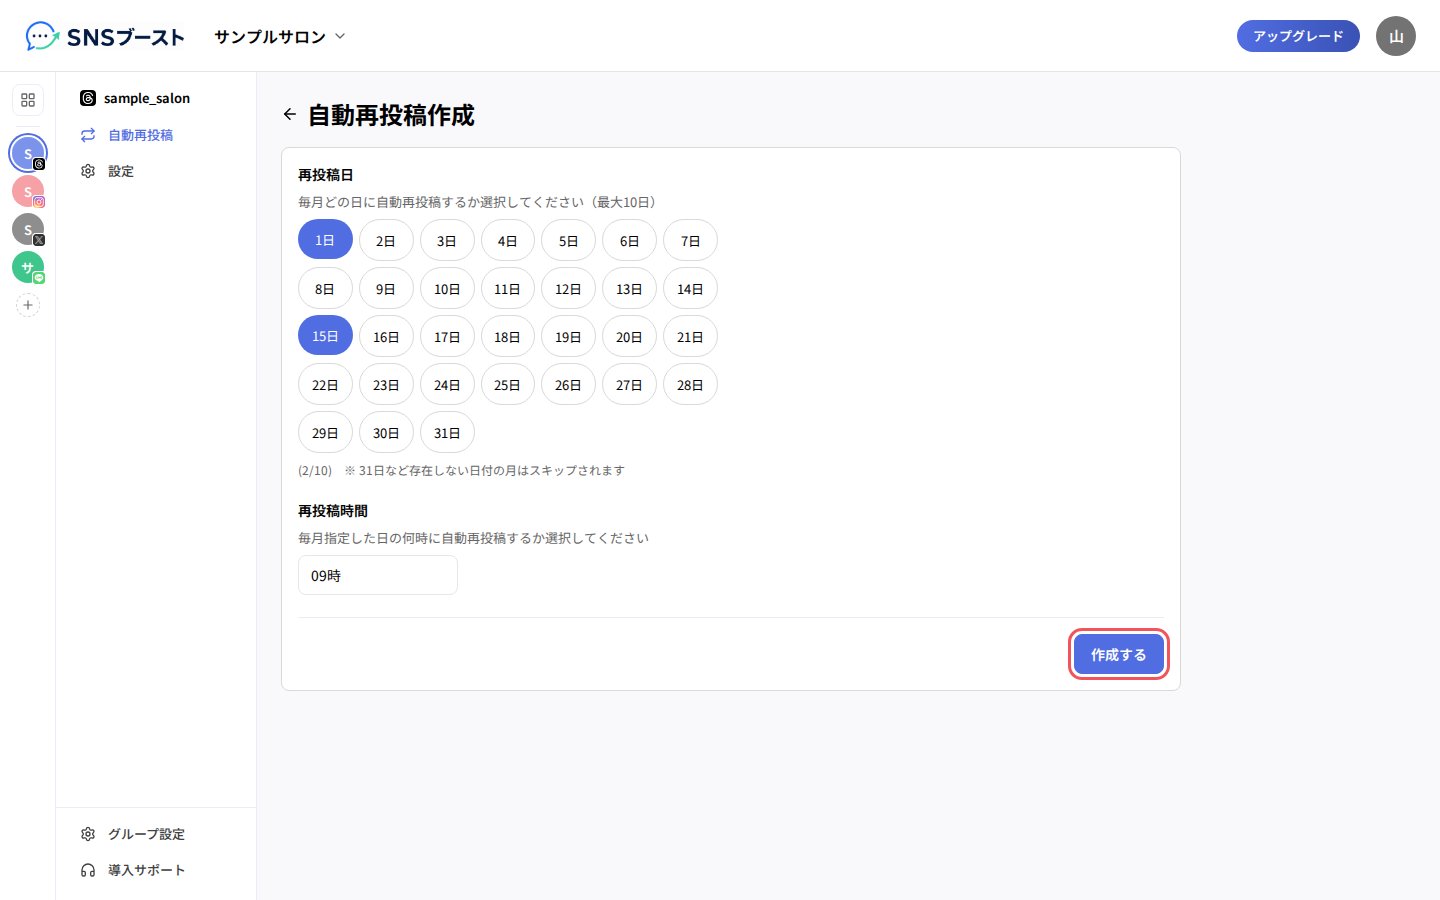Open グループ設定 in the sidebar
The image size is (1440, 900).
coord(156,834)
